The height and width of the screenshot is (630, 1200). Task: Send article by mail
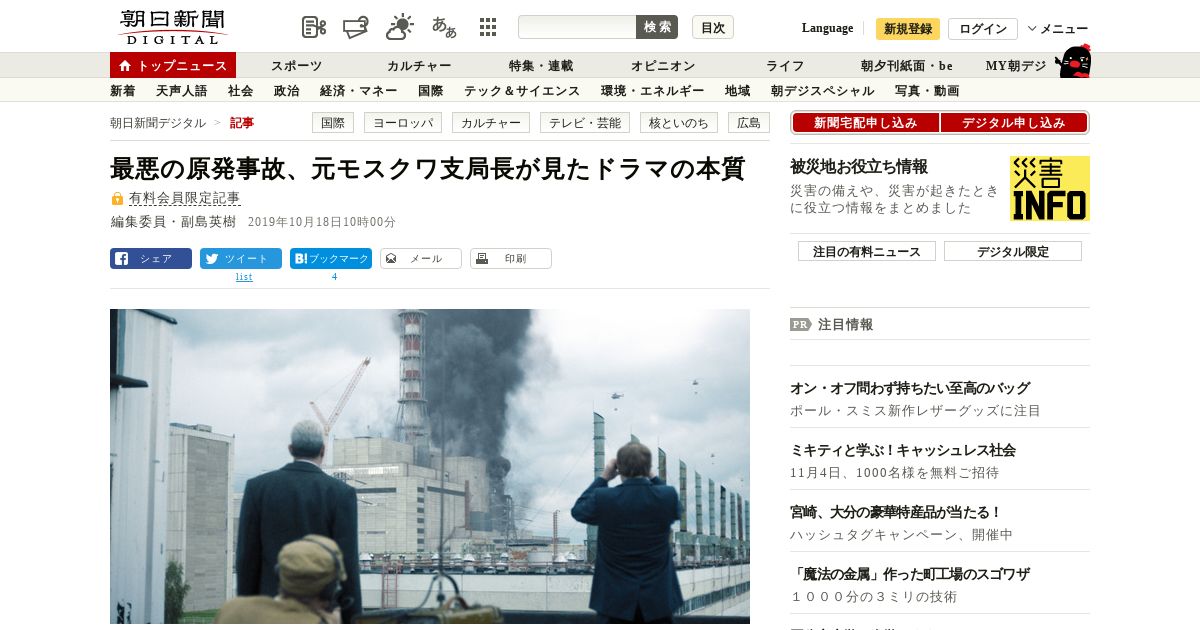(x=421, y=258)
